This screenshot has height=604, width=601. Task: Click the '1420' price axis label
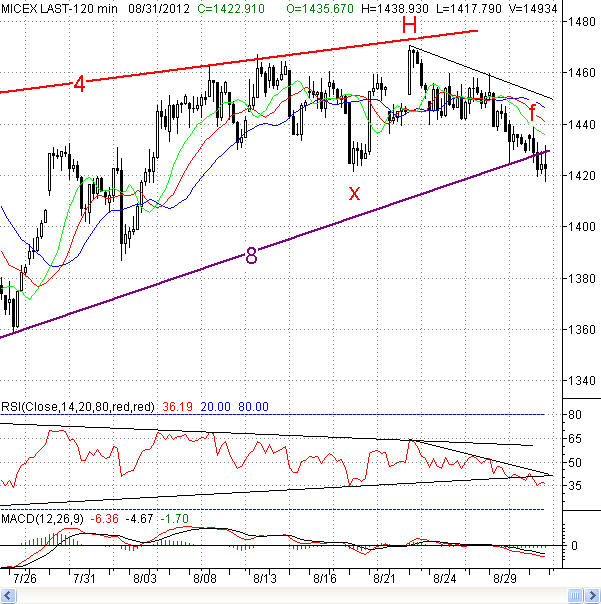tap(581, 176)
